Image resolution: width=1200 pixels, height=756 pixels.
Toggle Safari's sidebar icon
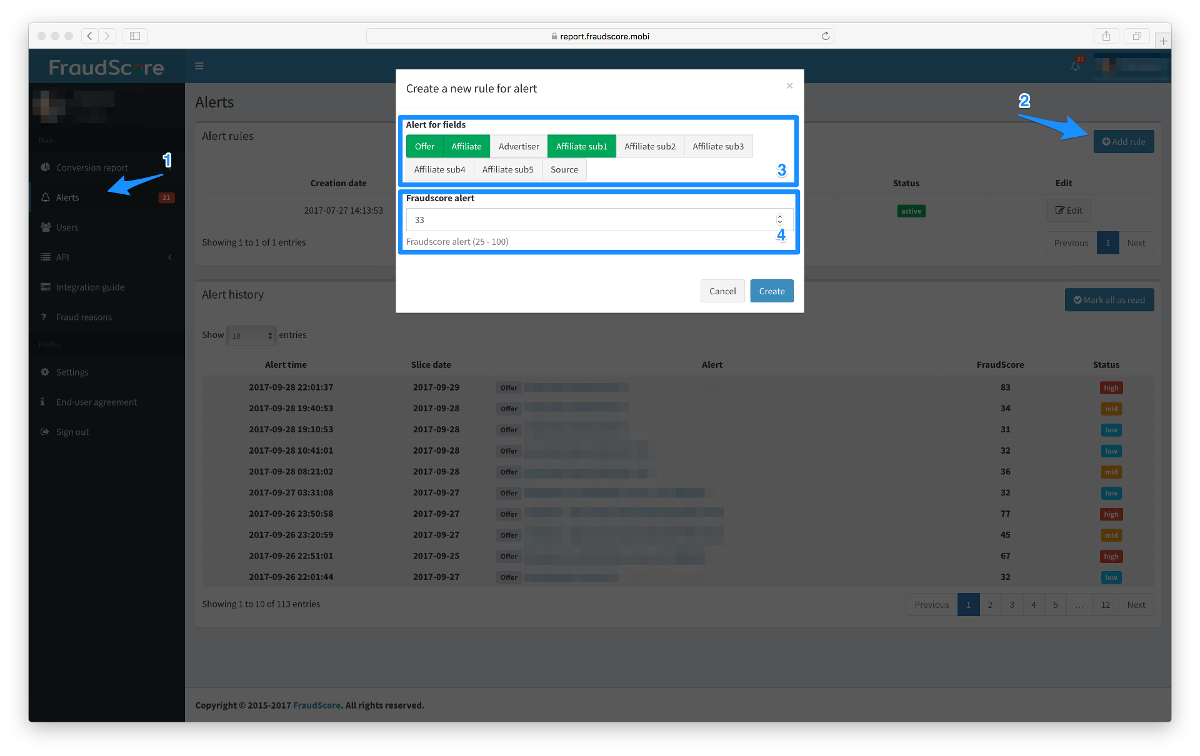[x=135, y=36]
